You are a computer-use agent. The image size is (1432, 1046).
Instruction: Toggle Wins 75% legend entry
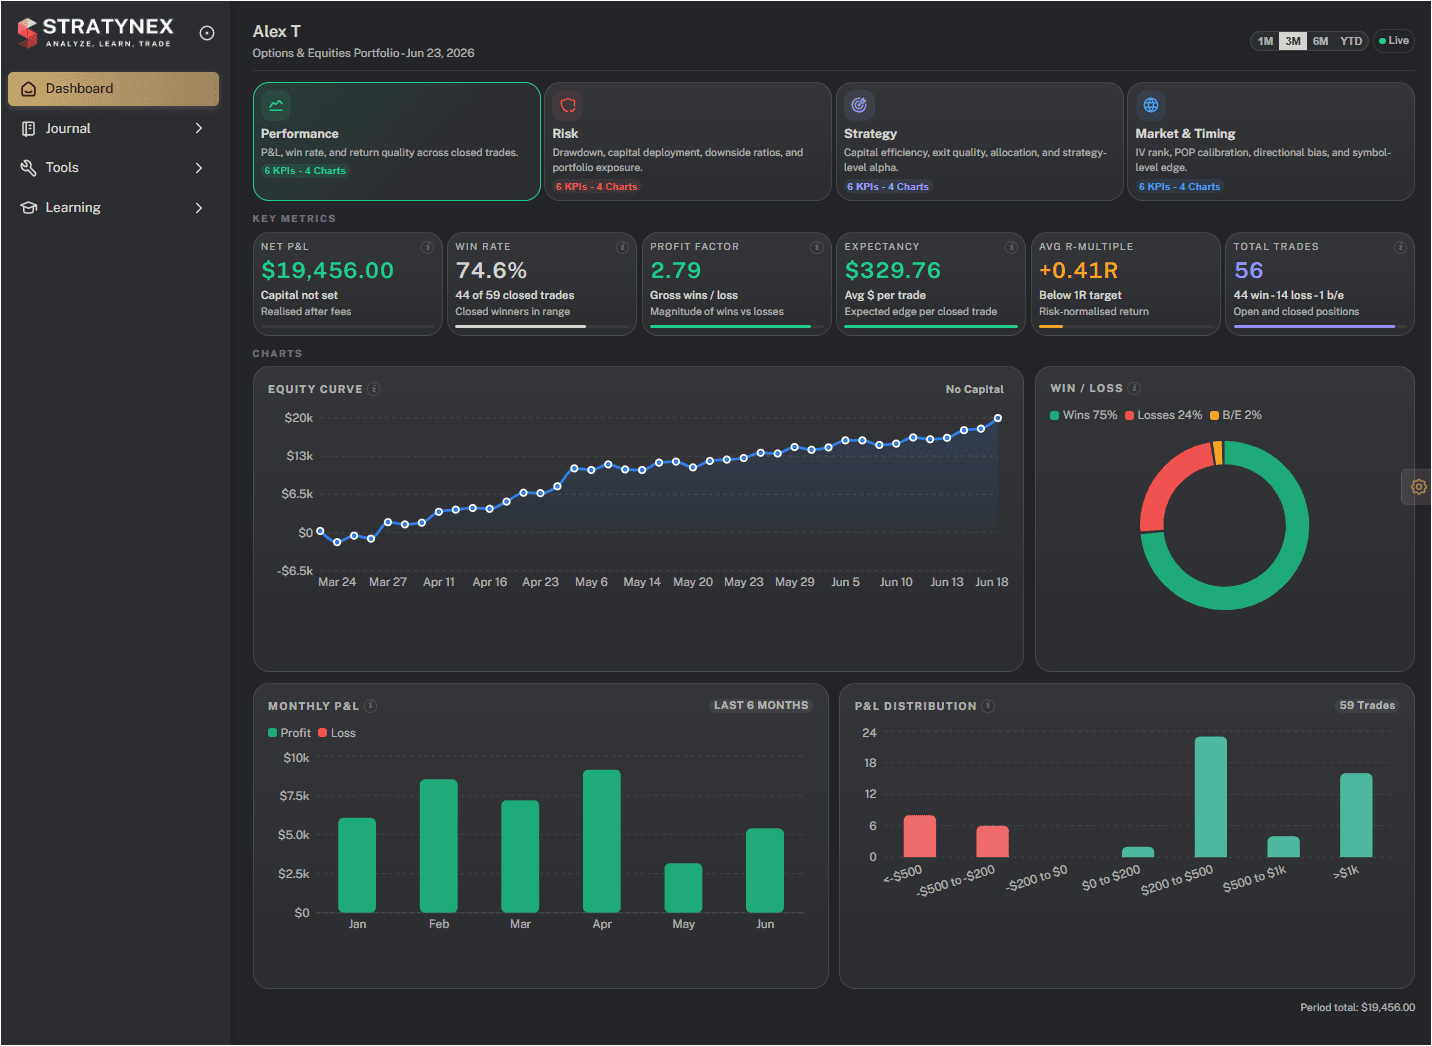click(1083, 415)
